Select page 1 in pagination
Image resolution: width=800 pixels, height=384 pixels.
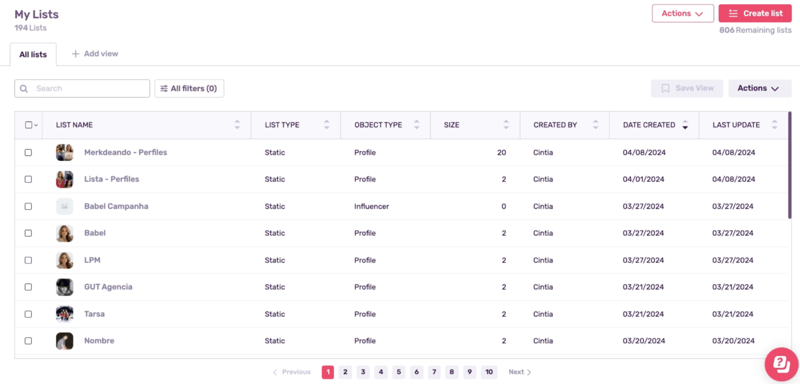(x=328, y=372)
